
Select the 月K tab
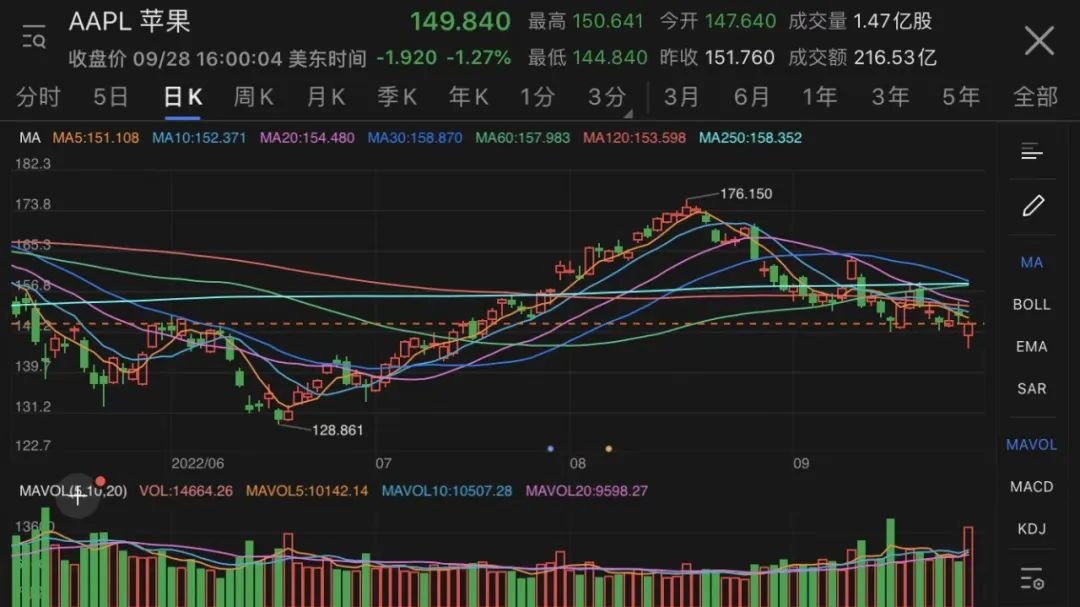(325, 97)
